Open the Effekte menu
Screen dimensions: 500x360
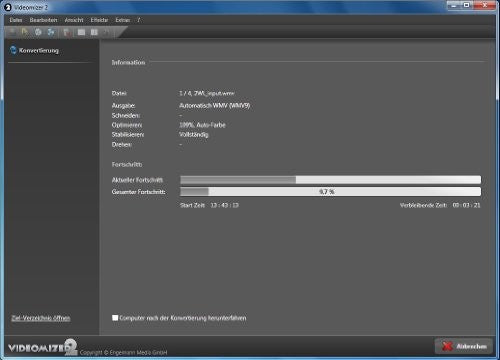coord(99,20)
